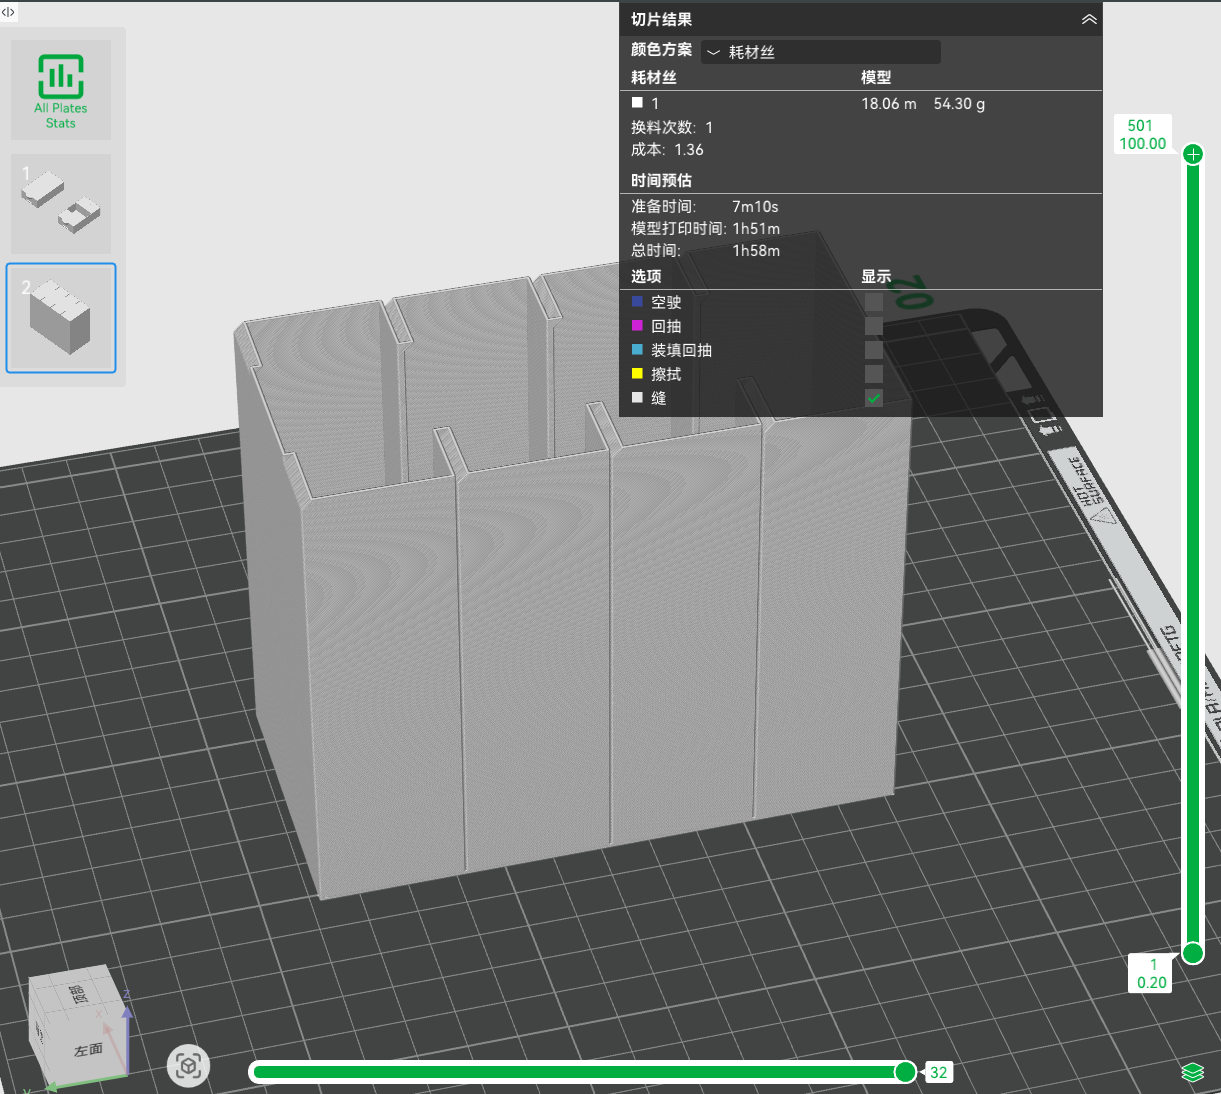
Task: Click the 模型打印时间 1h51m row
Action: [706, 228]
